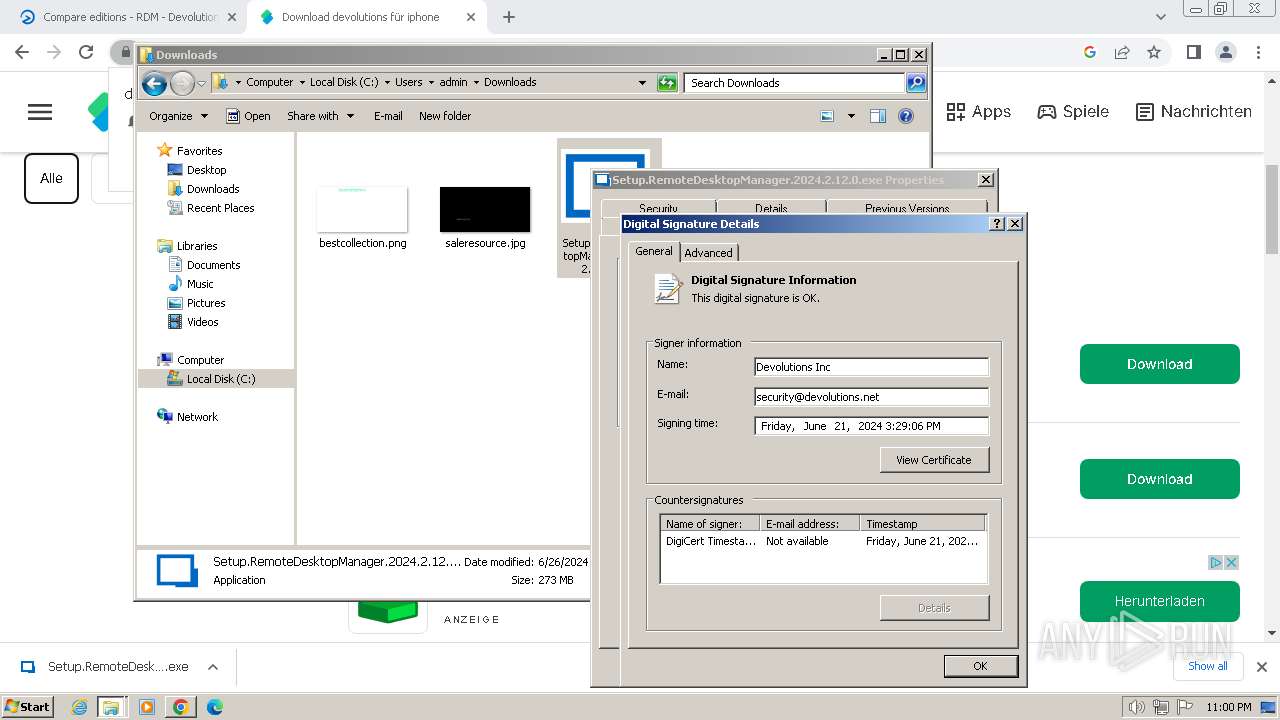This screenshot has height=720, width=1280.
Task: Click Herunterladen green button
Action: pyautogui.click(x=1160, y=601)
